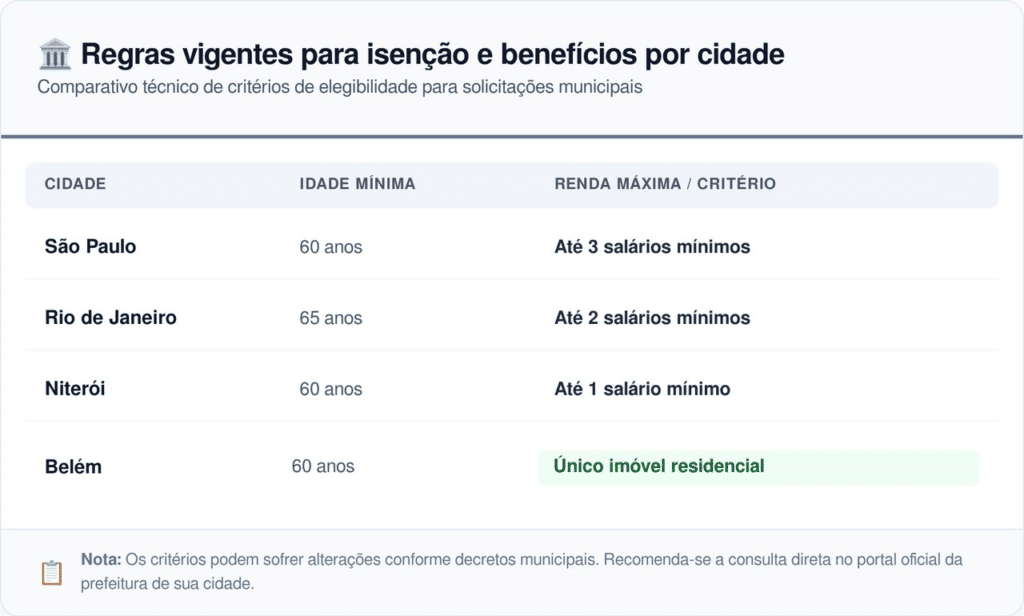Select the Niterói city name
The image size is (1024, 616).
(75, 389)
